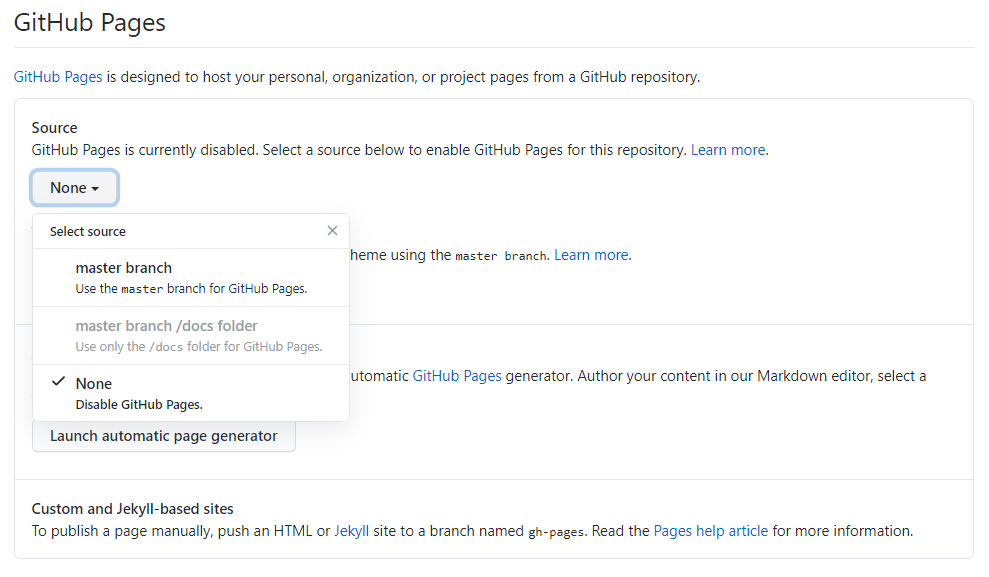The width and height of the screenshot is (989, 577).
Task: Close the Select source popup
Action: pos(332,231)
